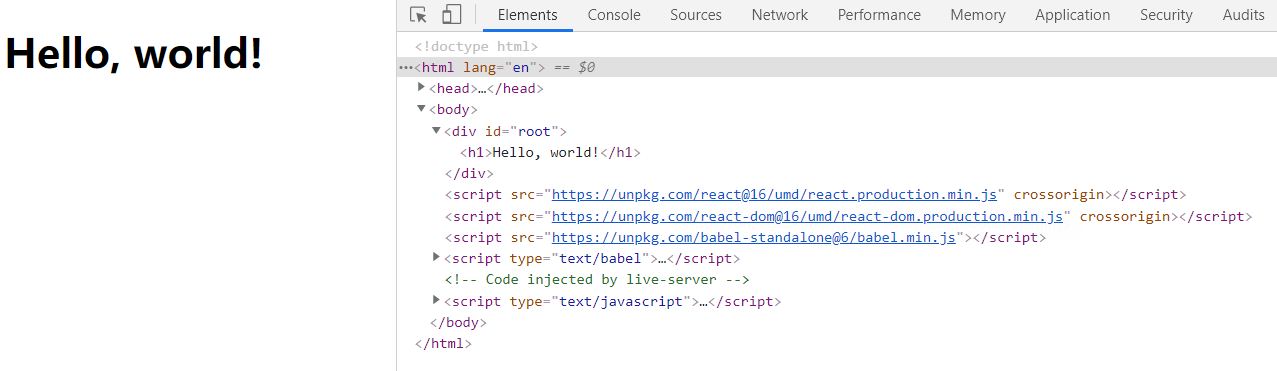Select the doctype html line
The width and height of the screenshot is (1277, 371).
(x=476, y=46)
